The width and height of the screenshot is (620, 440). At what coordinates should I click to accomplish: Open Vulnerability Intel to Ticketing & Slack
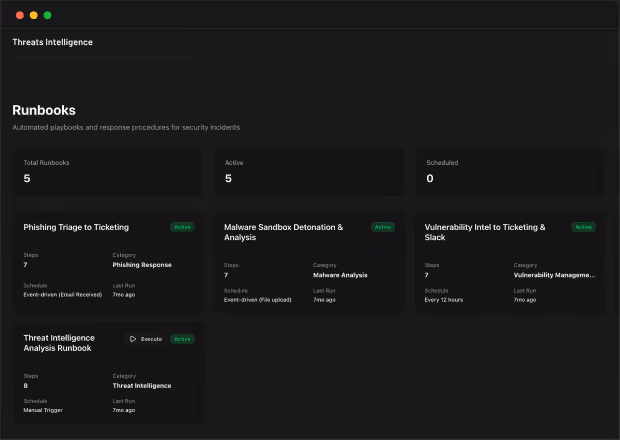pyautogui.click(x=485, y=232)
